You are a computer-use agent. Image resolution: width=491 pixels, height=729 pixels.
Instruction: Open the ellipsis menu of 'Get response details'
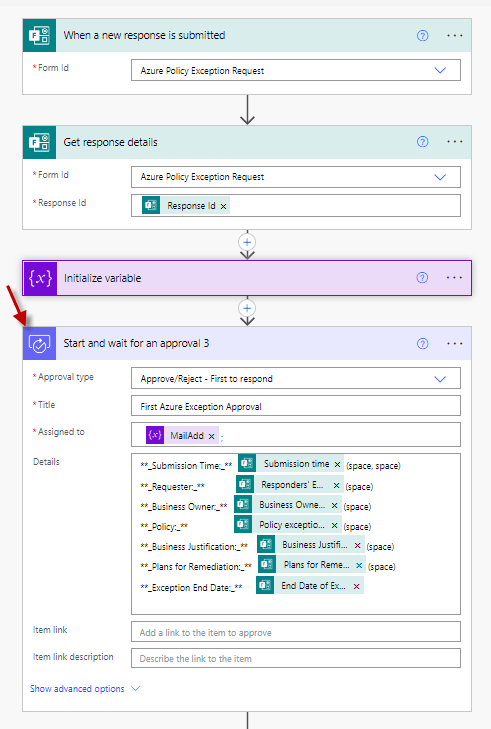pos(454,142)
